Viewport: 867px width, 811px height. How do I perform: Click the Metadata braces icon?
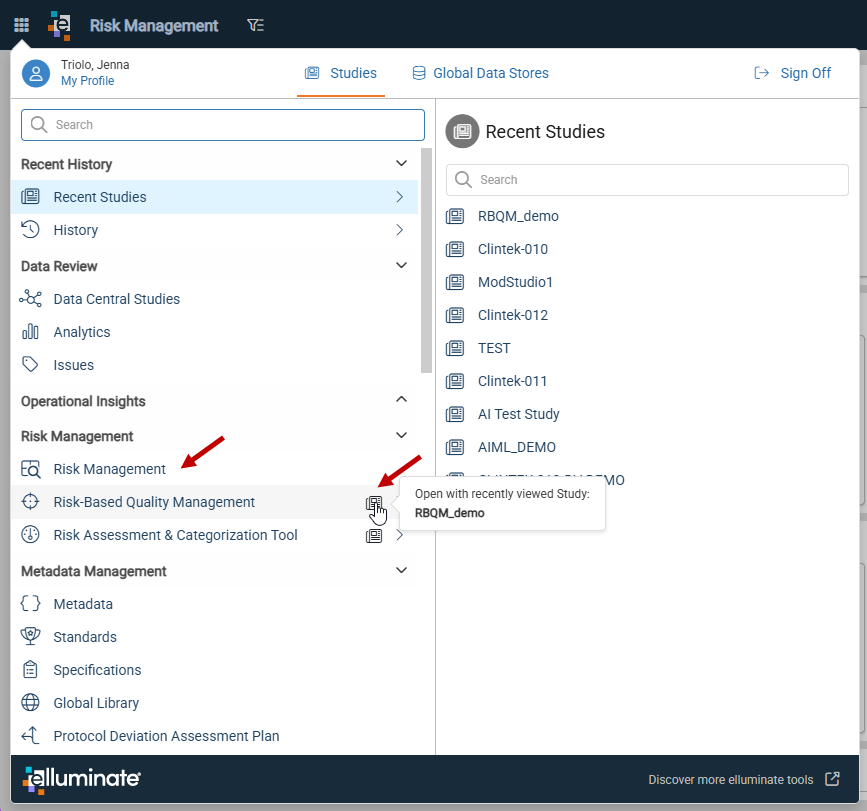click(30, 603)
